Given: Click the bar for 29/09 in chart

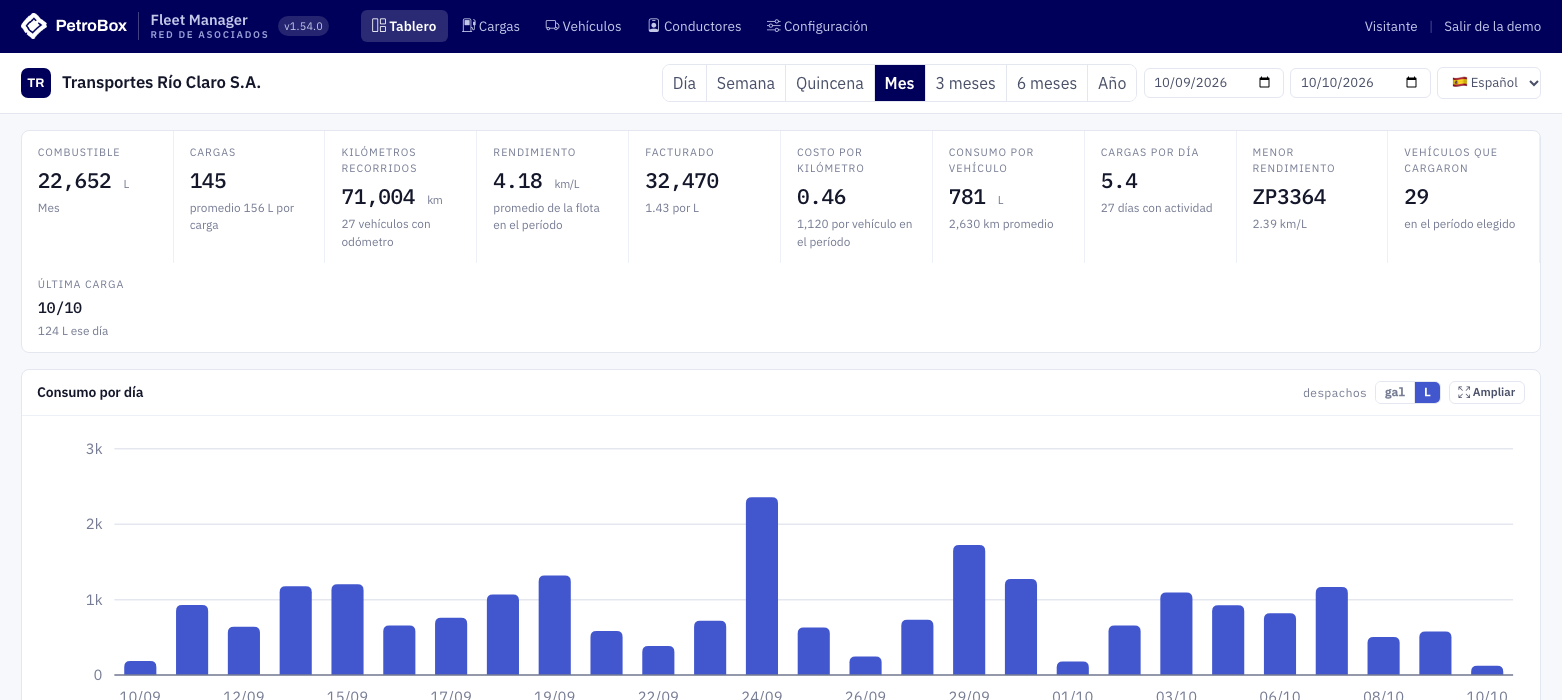Looking at the screenshot, I should (969, 610).
